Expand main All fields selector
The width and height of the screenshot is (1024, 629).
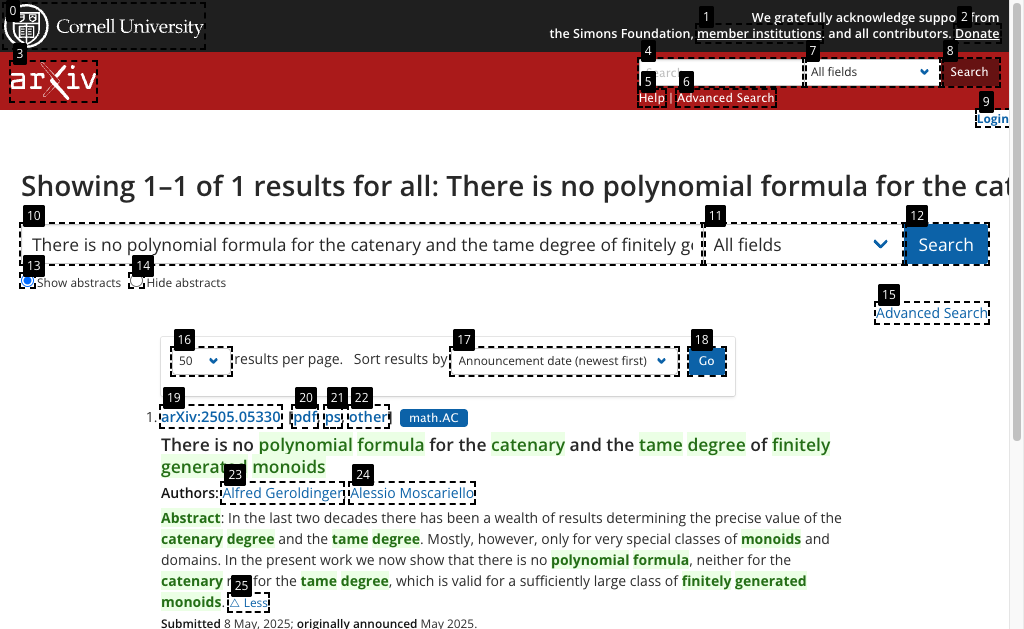[803, 244]
